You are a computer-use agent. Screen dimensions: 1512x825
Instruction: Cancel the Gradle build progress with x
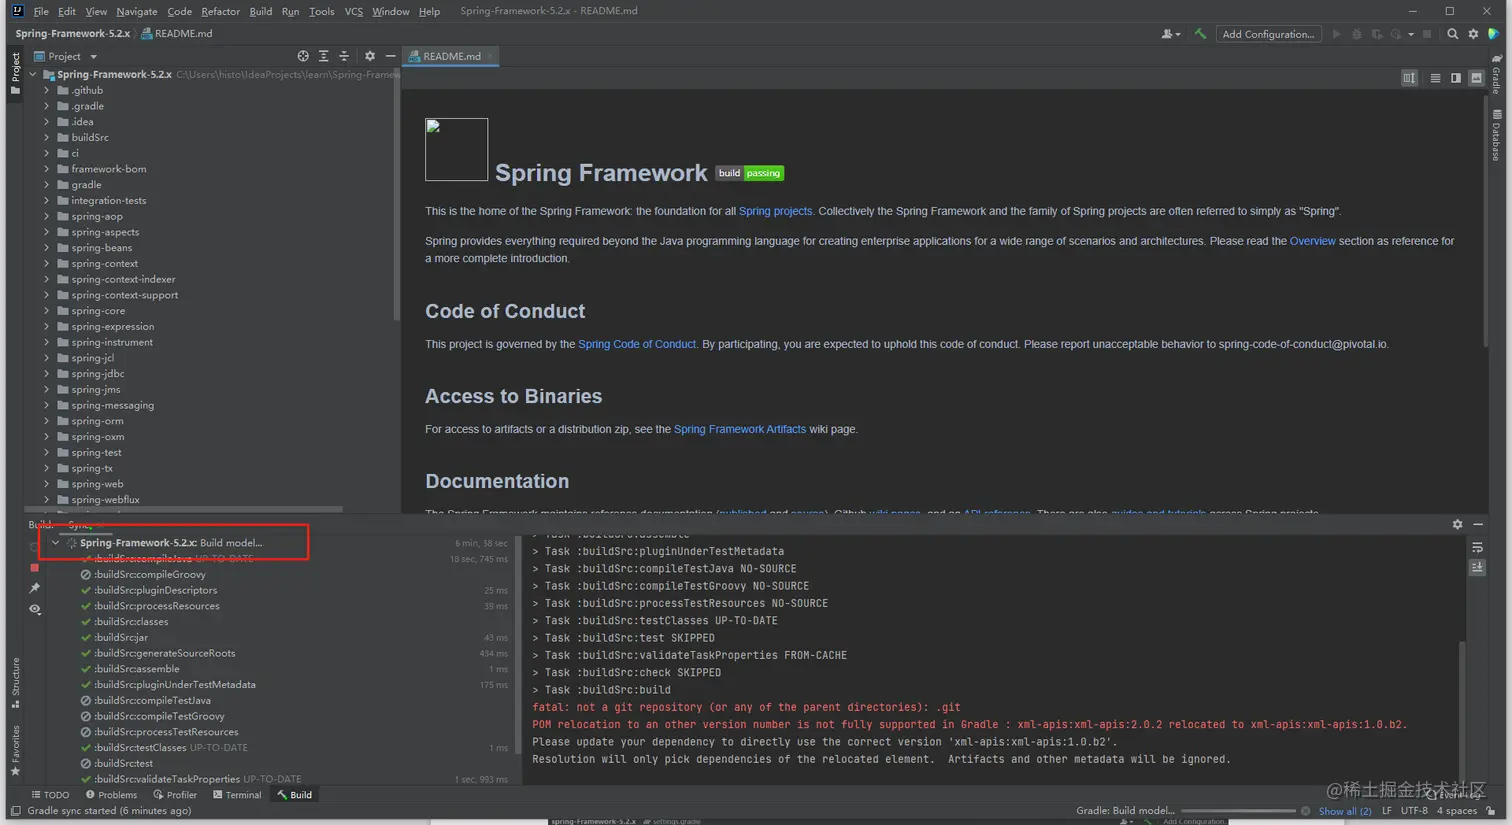pyautogui.click(x=1305, y=811)
